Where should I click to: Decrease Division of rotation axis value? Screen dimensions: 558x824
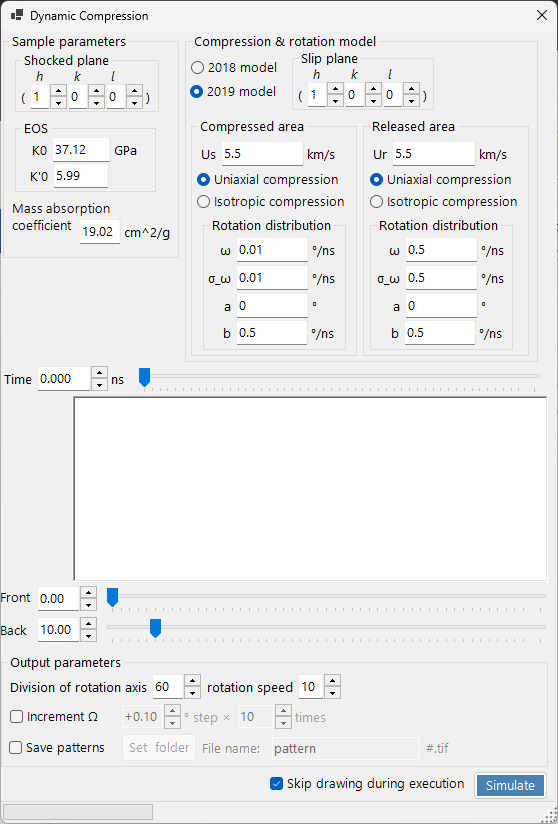(x=192, y=693)
